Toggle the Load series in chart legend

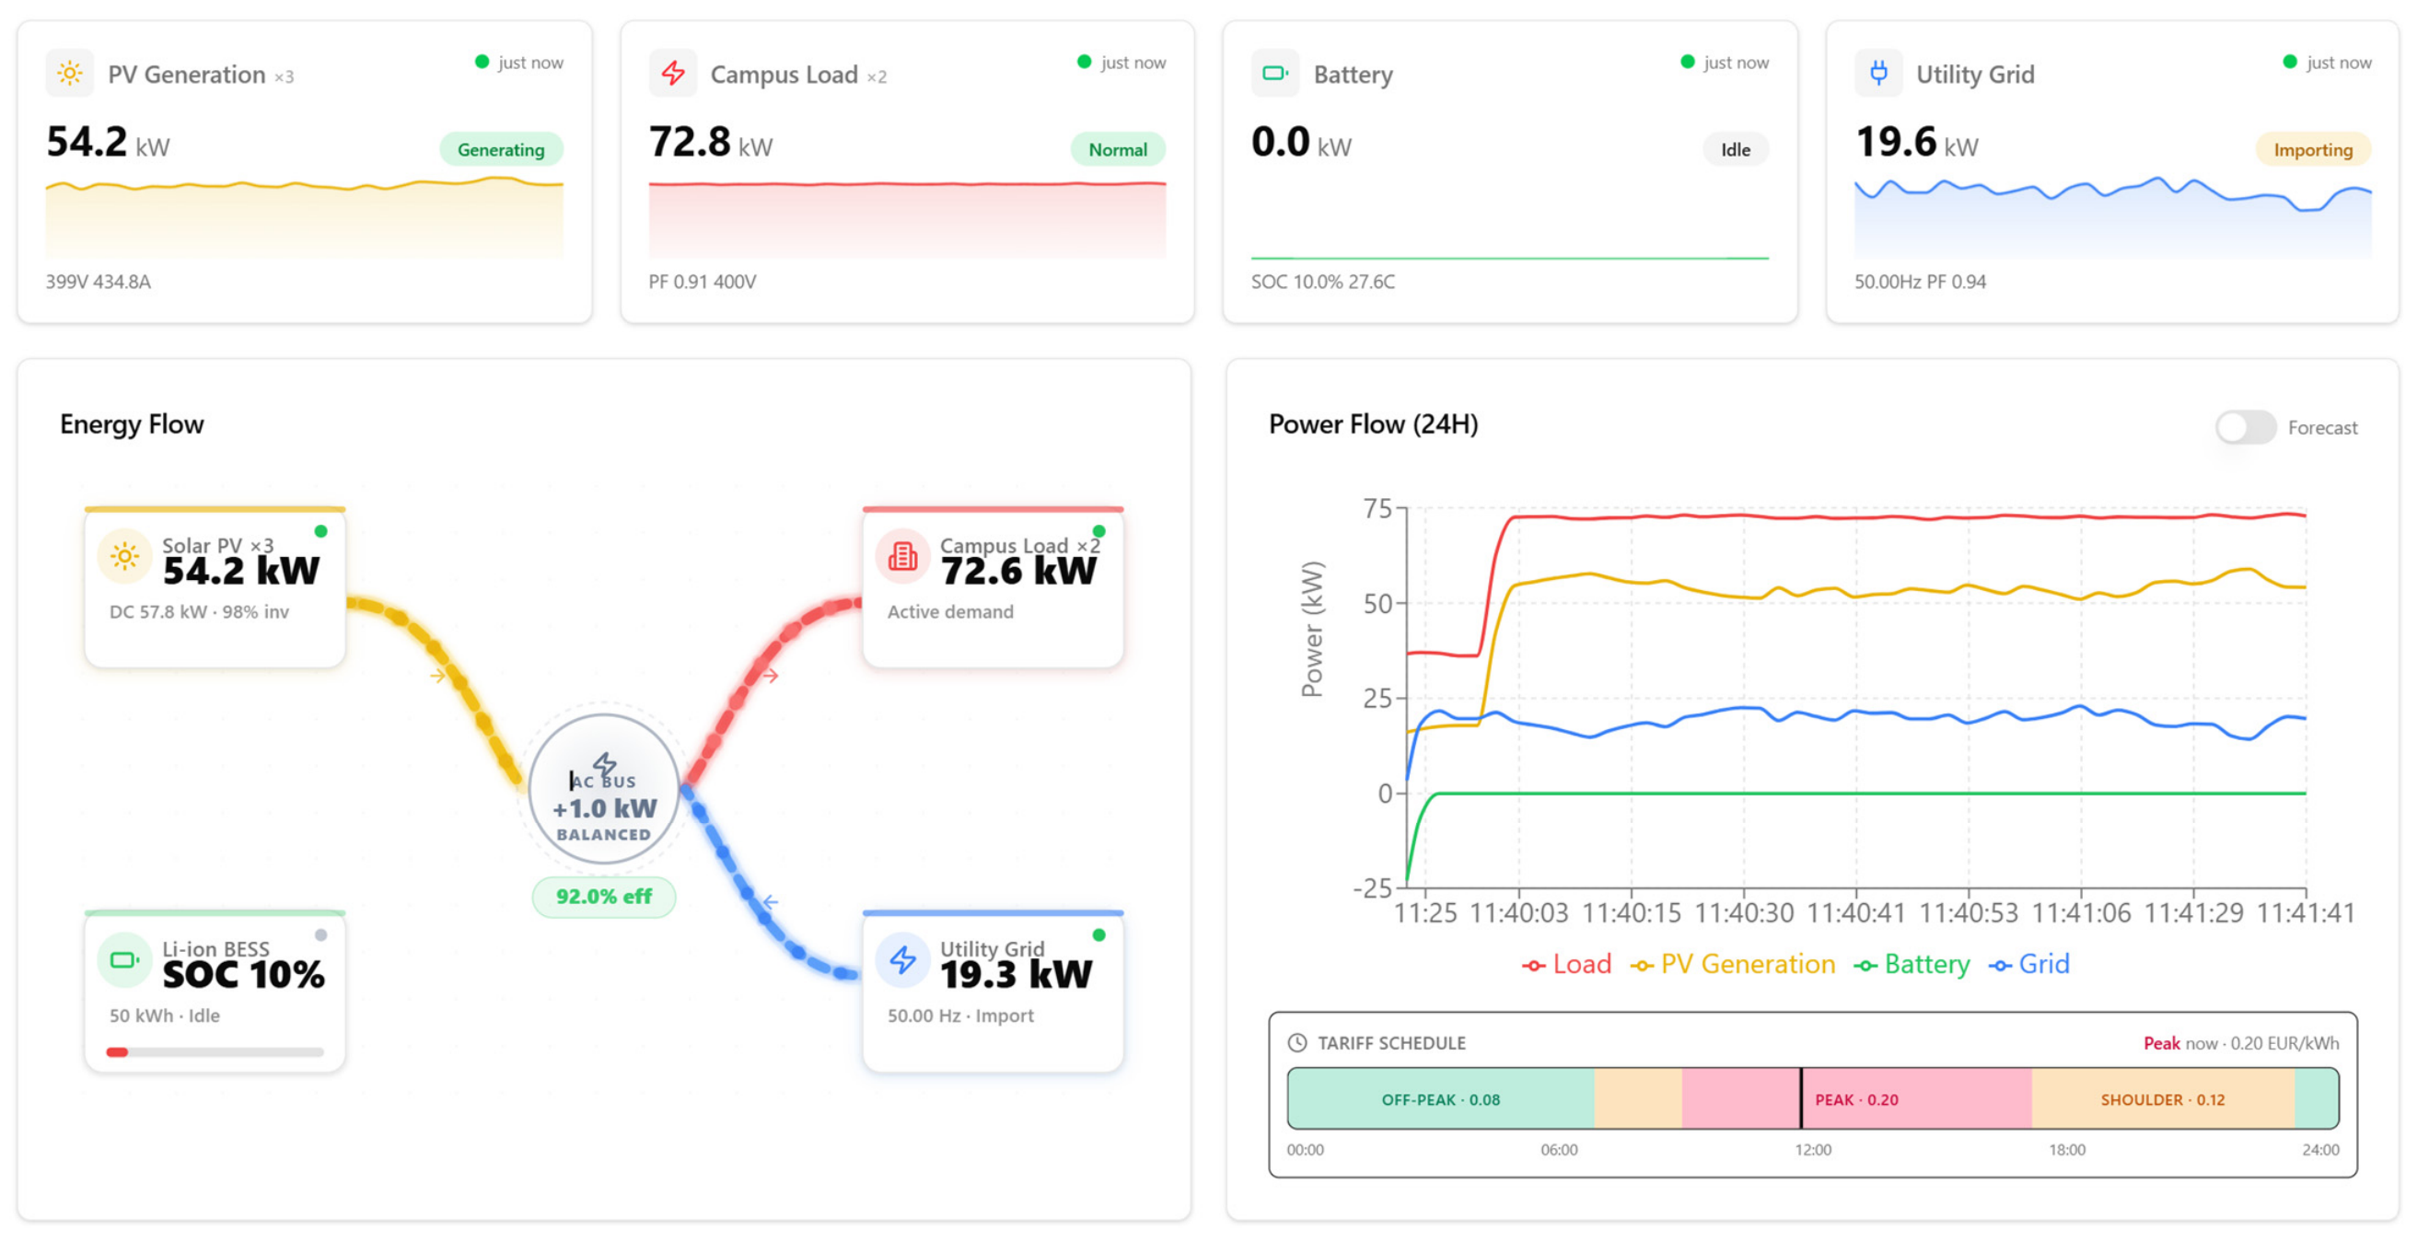click(1566, 964)
